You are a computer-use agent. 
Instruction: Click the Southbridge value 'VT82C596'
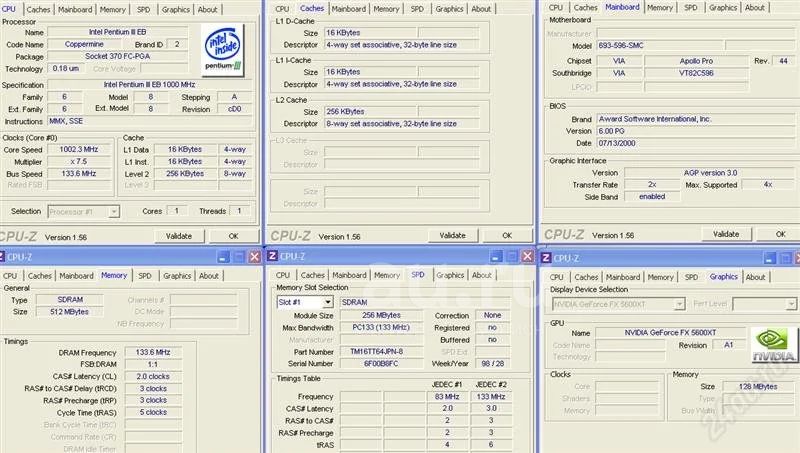coord(696,73)
